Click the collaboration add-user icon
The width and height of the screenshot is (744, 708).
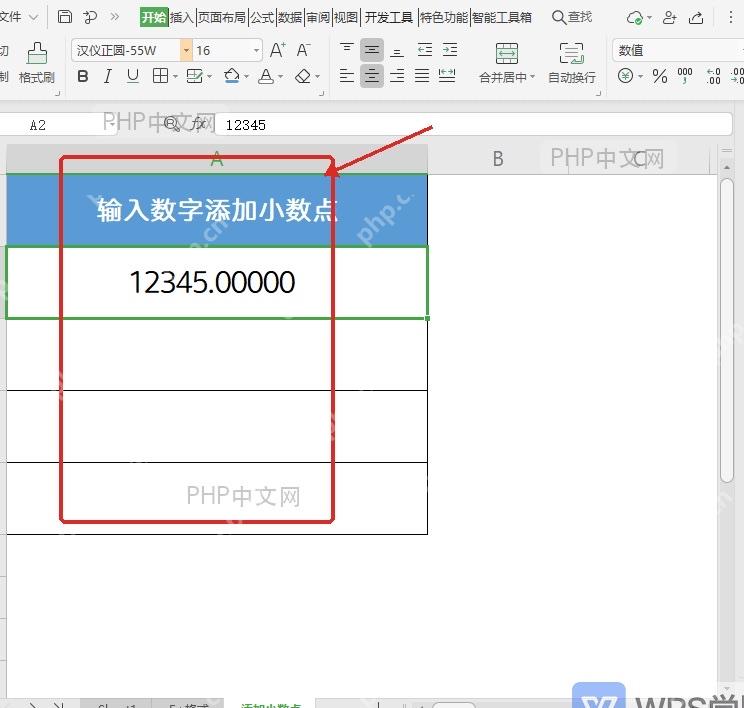click(670, 18)
